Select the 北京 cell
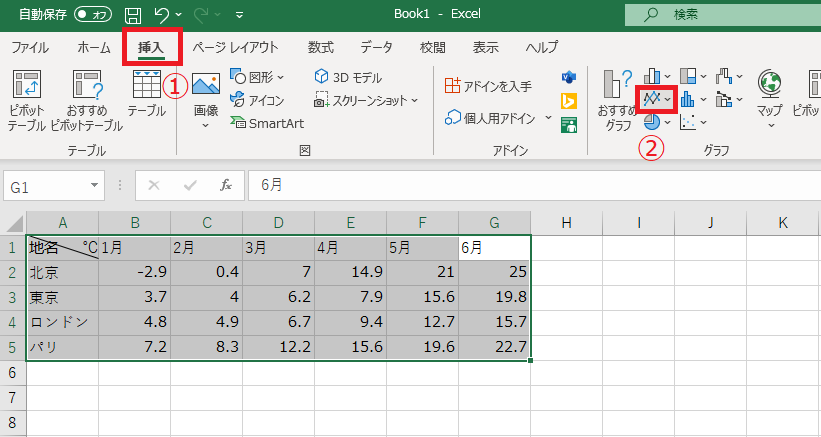The width and height of the screenshot is (821, 437). click(x=62, y=273)
